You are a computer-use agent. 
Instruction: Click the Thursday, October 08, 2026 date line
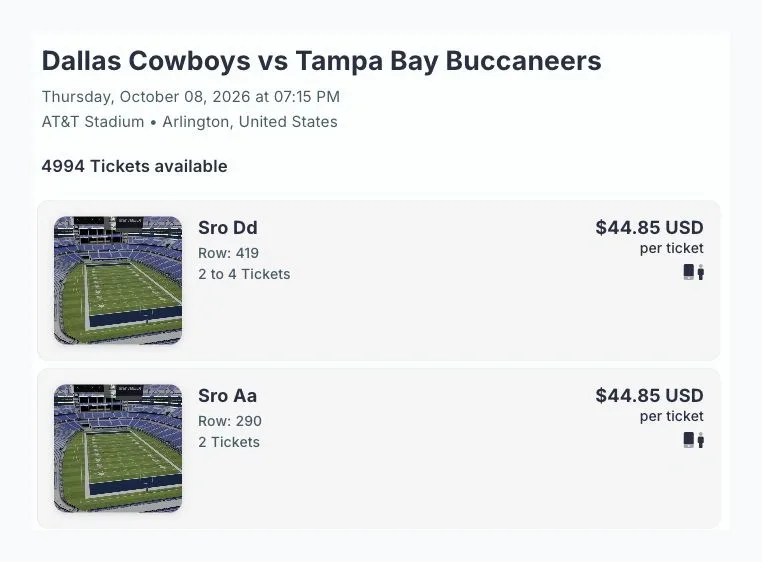[190, 97]
